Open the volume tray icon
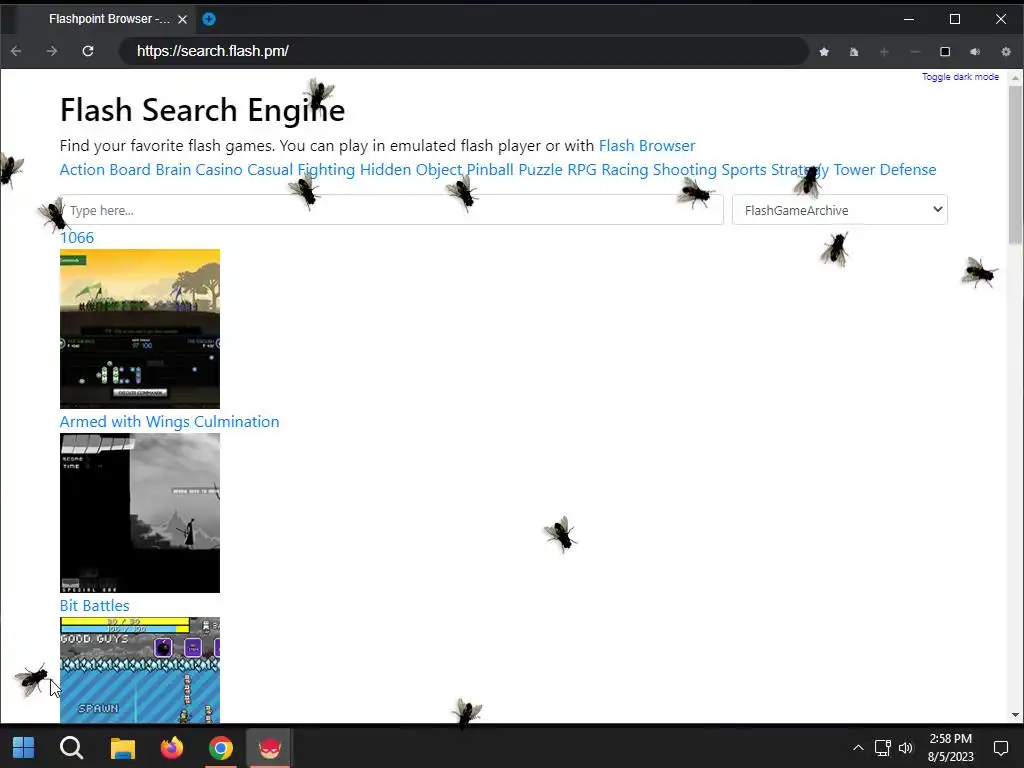This screenshot has height=768, width=1024. (x=906, y=748)
